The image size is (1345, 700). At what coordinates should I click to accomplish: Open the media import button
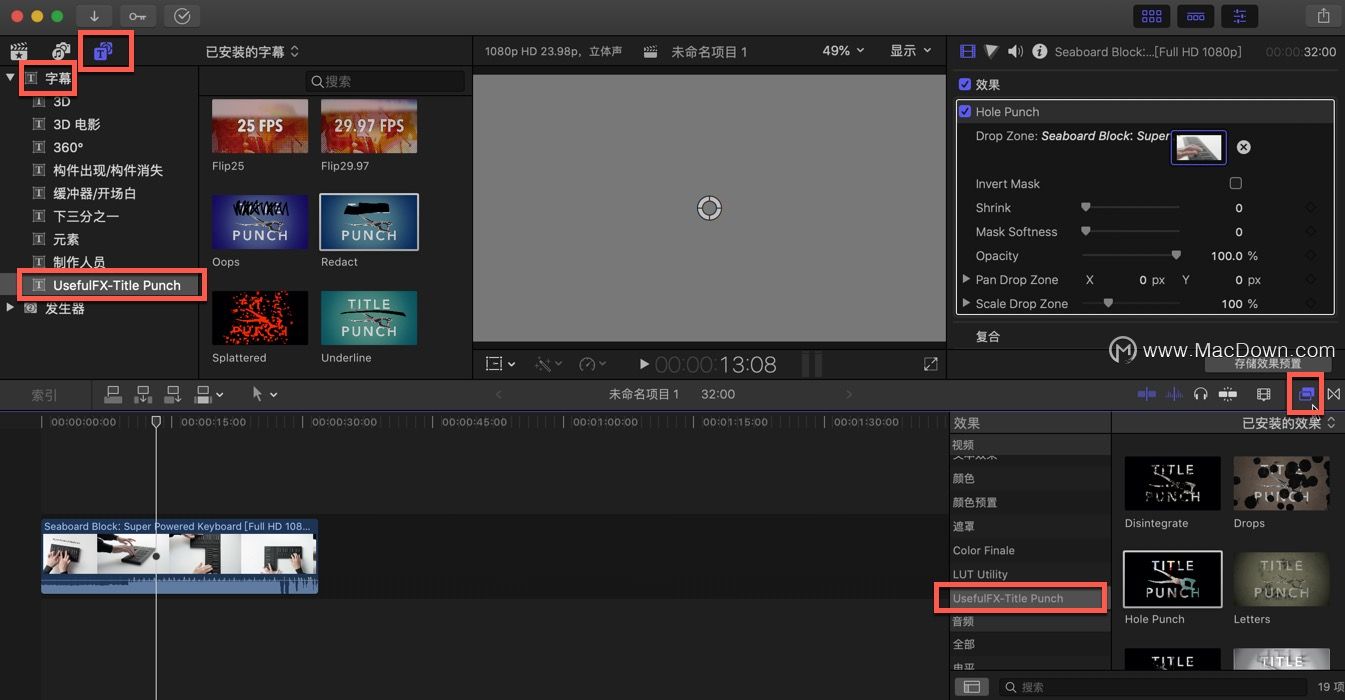(x=94, y=16)
